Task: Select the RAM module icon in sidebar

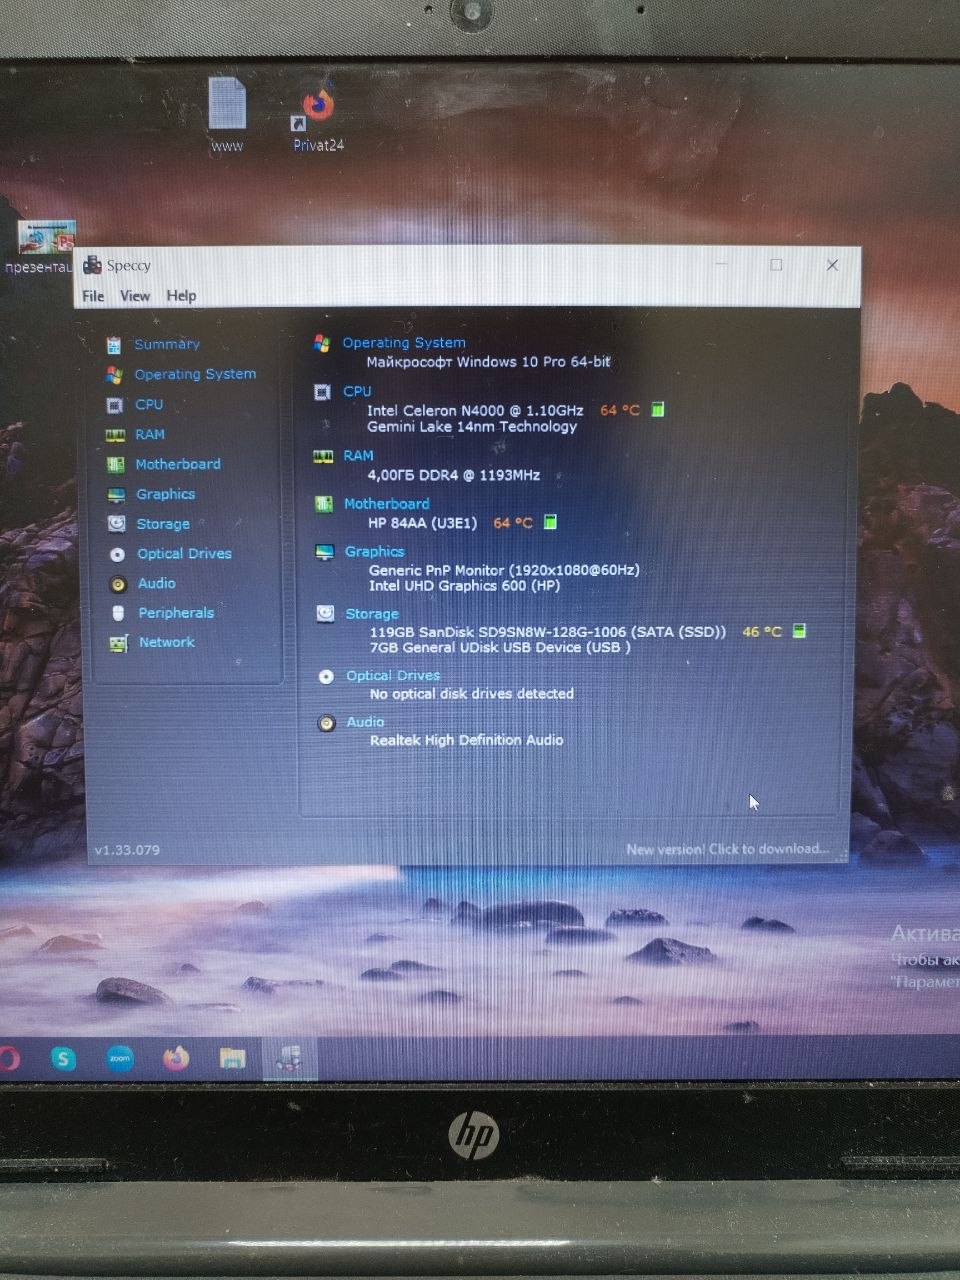Action: (x=115, y=435)
